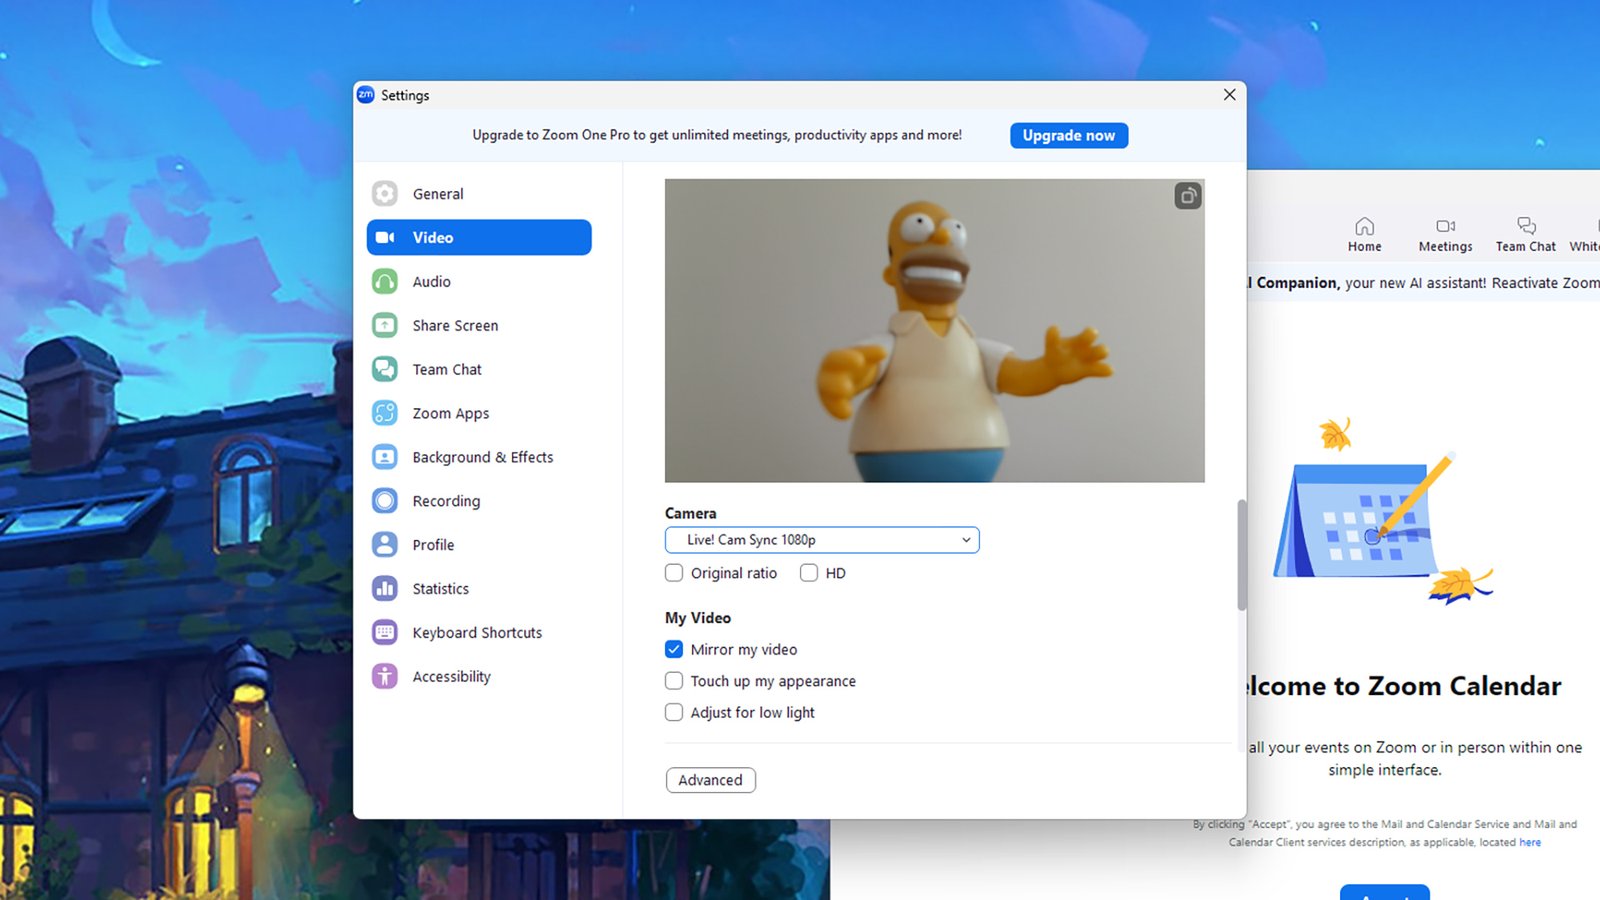This screenshot has width=1600, height=900.
Task: Open the Statistics settings tab
Action: [x=479, y=589]
